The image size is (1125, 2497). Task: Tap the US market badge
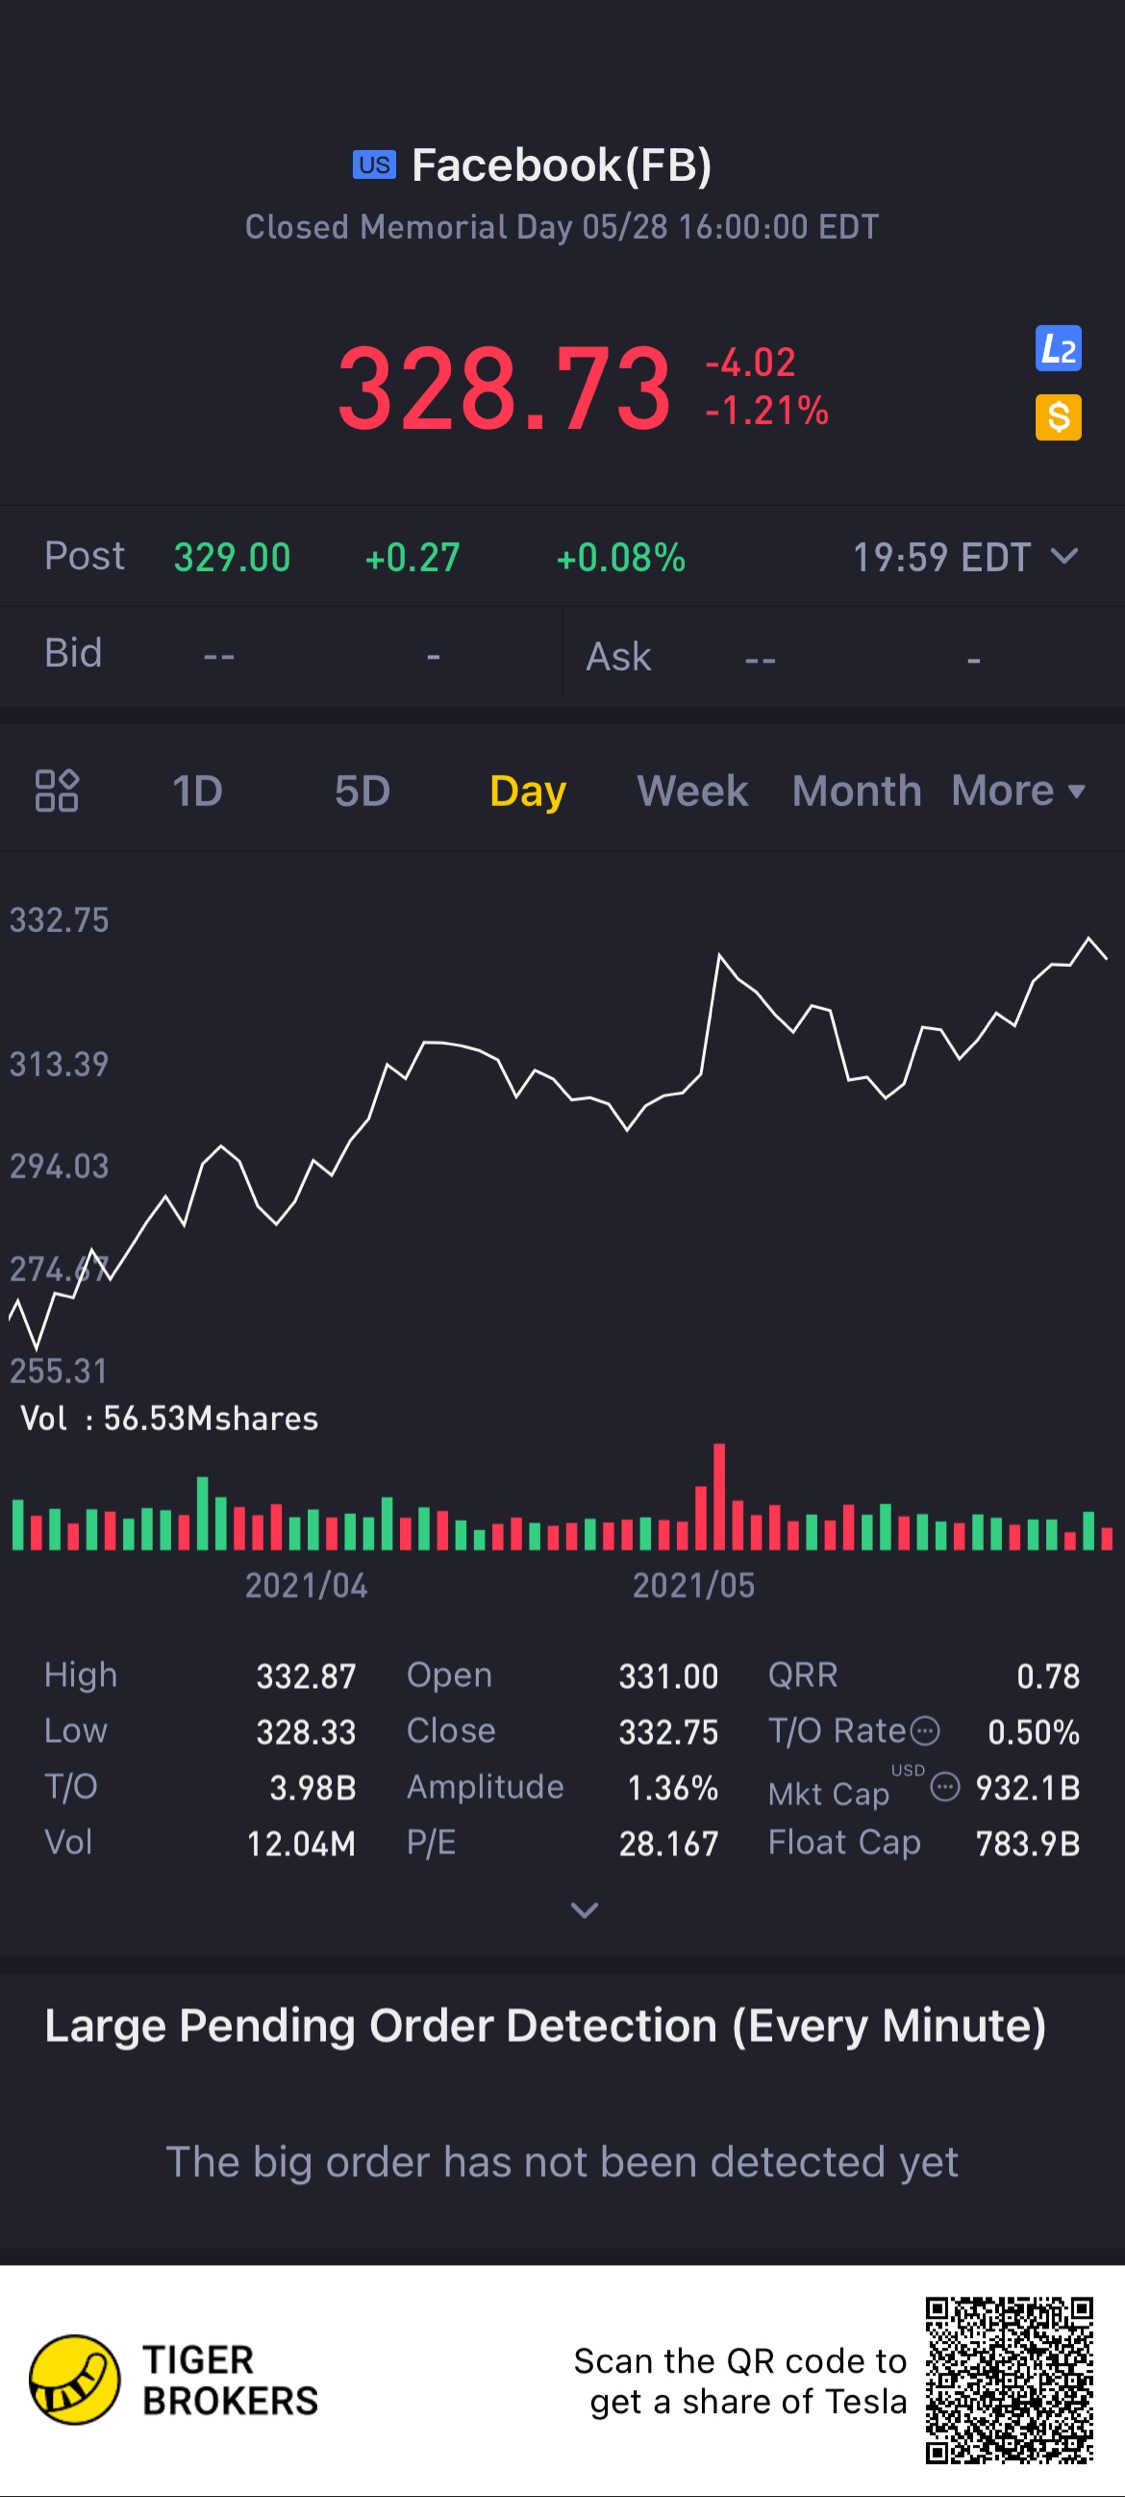click(x=374, y=165)
